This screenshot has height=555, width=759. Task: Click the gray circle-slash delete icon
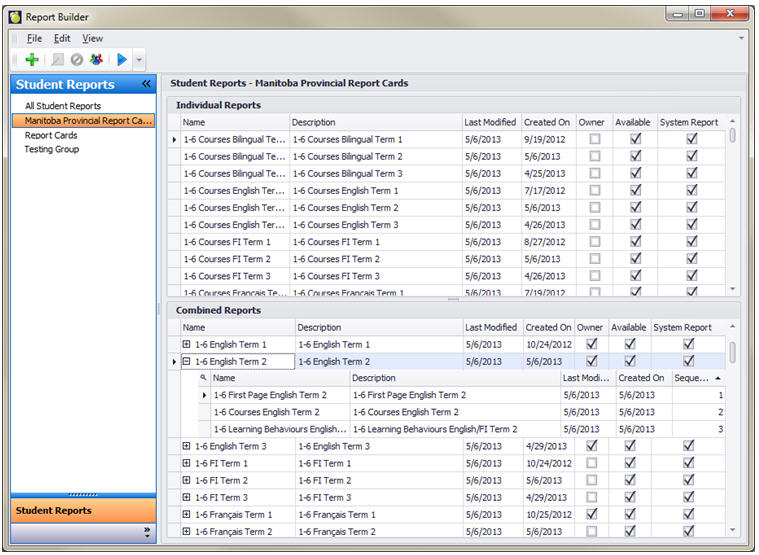point(76,60)
